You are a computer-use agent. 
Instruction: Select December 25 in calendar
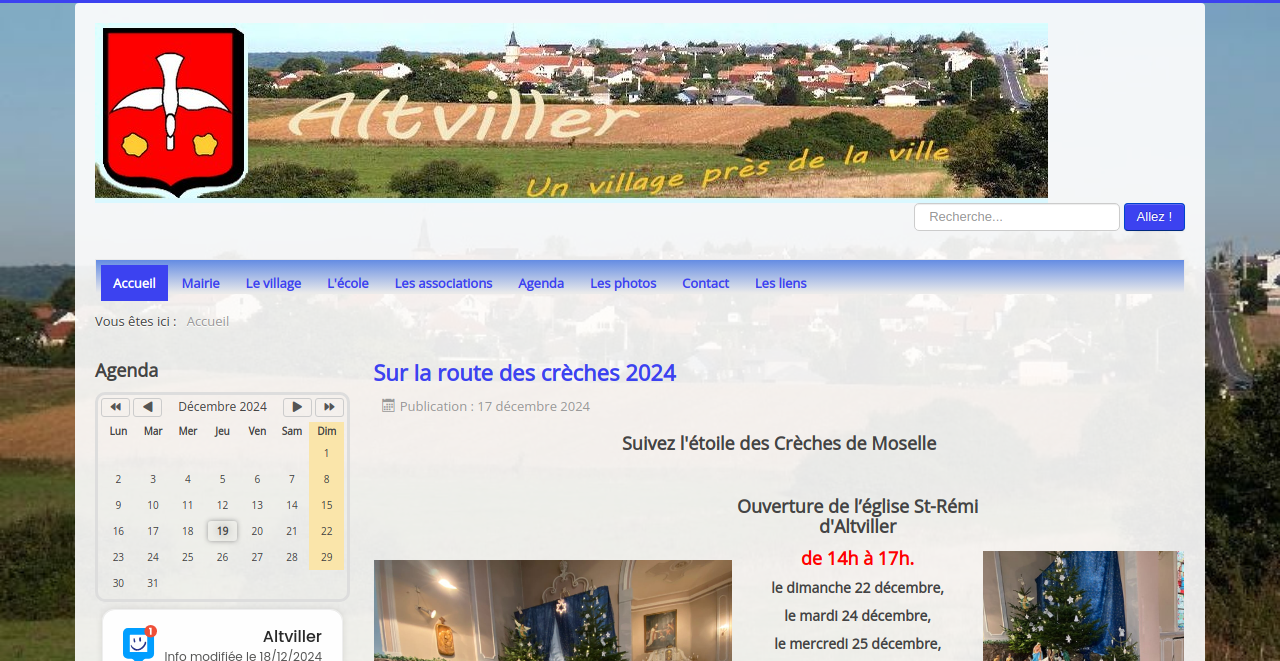[187, 557]
